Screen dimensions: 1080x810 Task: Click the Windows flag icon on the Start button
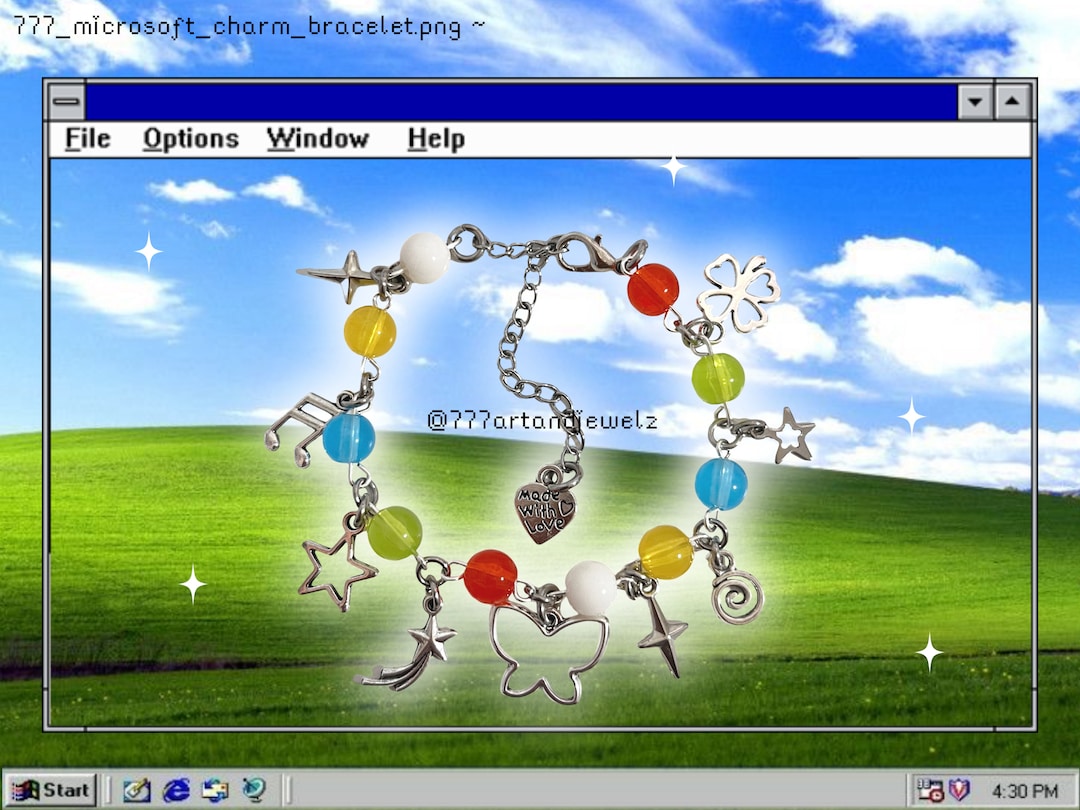24,790
